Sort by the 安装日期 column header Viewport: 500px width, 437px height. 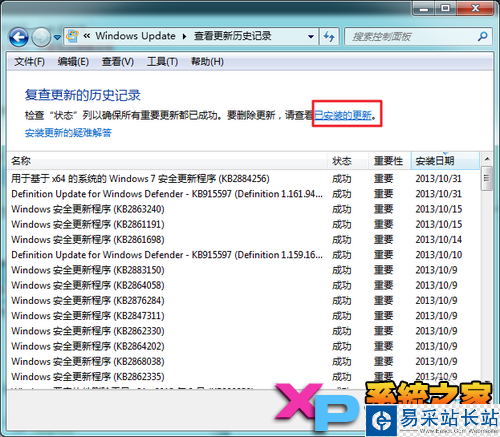(x=445, y=161)
